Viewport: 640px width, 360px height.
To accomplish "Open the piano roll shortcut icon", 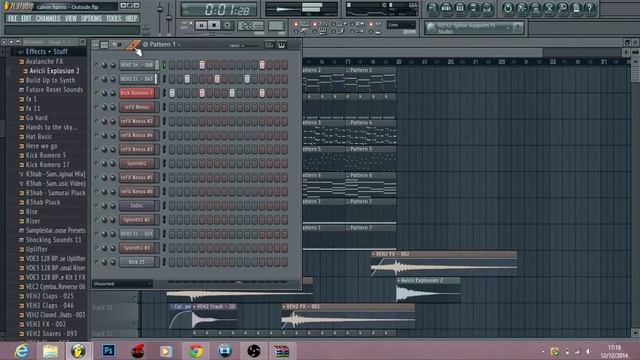I will (x=460, y=8).
